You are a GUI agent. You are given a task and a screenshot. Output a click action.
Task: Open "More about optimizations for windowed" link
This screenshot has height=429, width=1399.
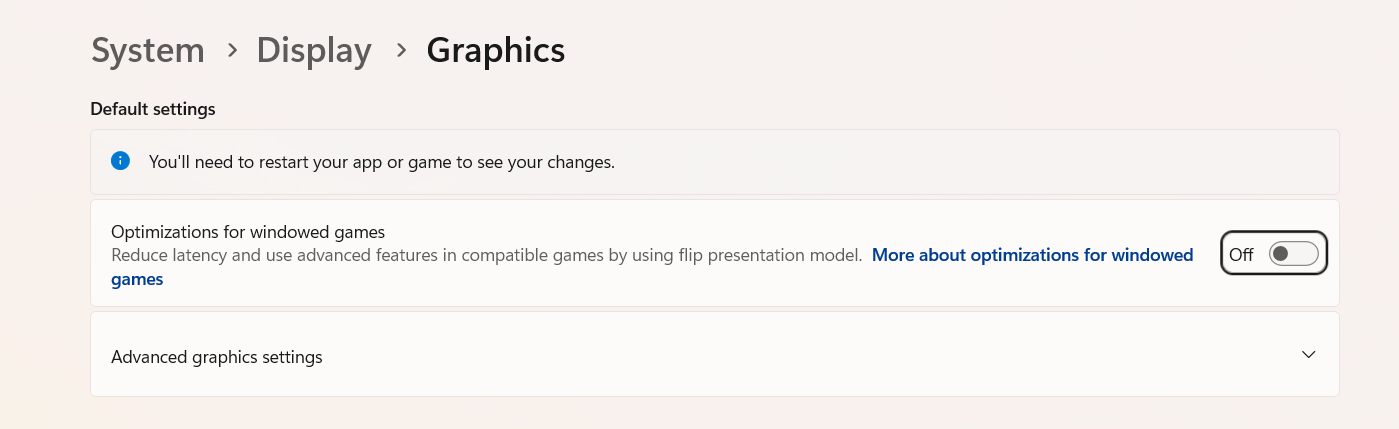tap(1032, 255)
